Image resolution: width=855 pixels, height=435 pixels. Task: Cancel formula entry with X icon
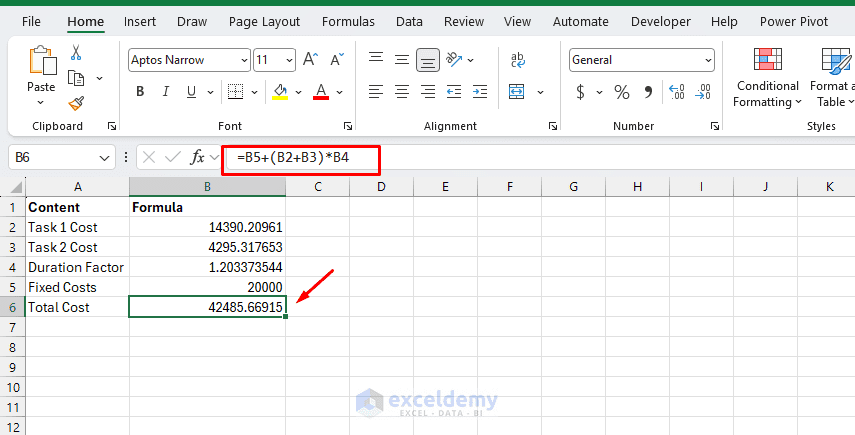[x=149, y=158]
